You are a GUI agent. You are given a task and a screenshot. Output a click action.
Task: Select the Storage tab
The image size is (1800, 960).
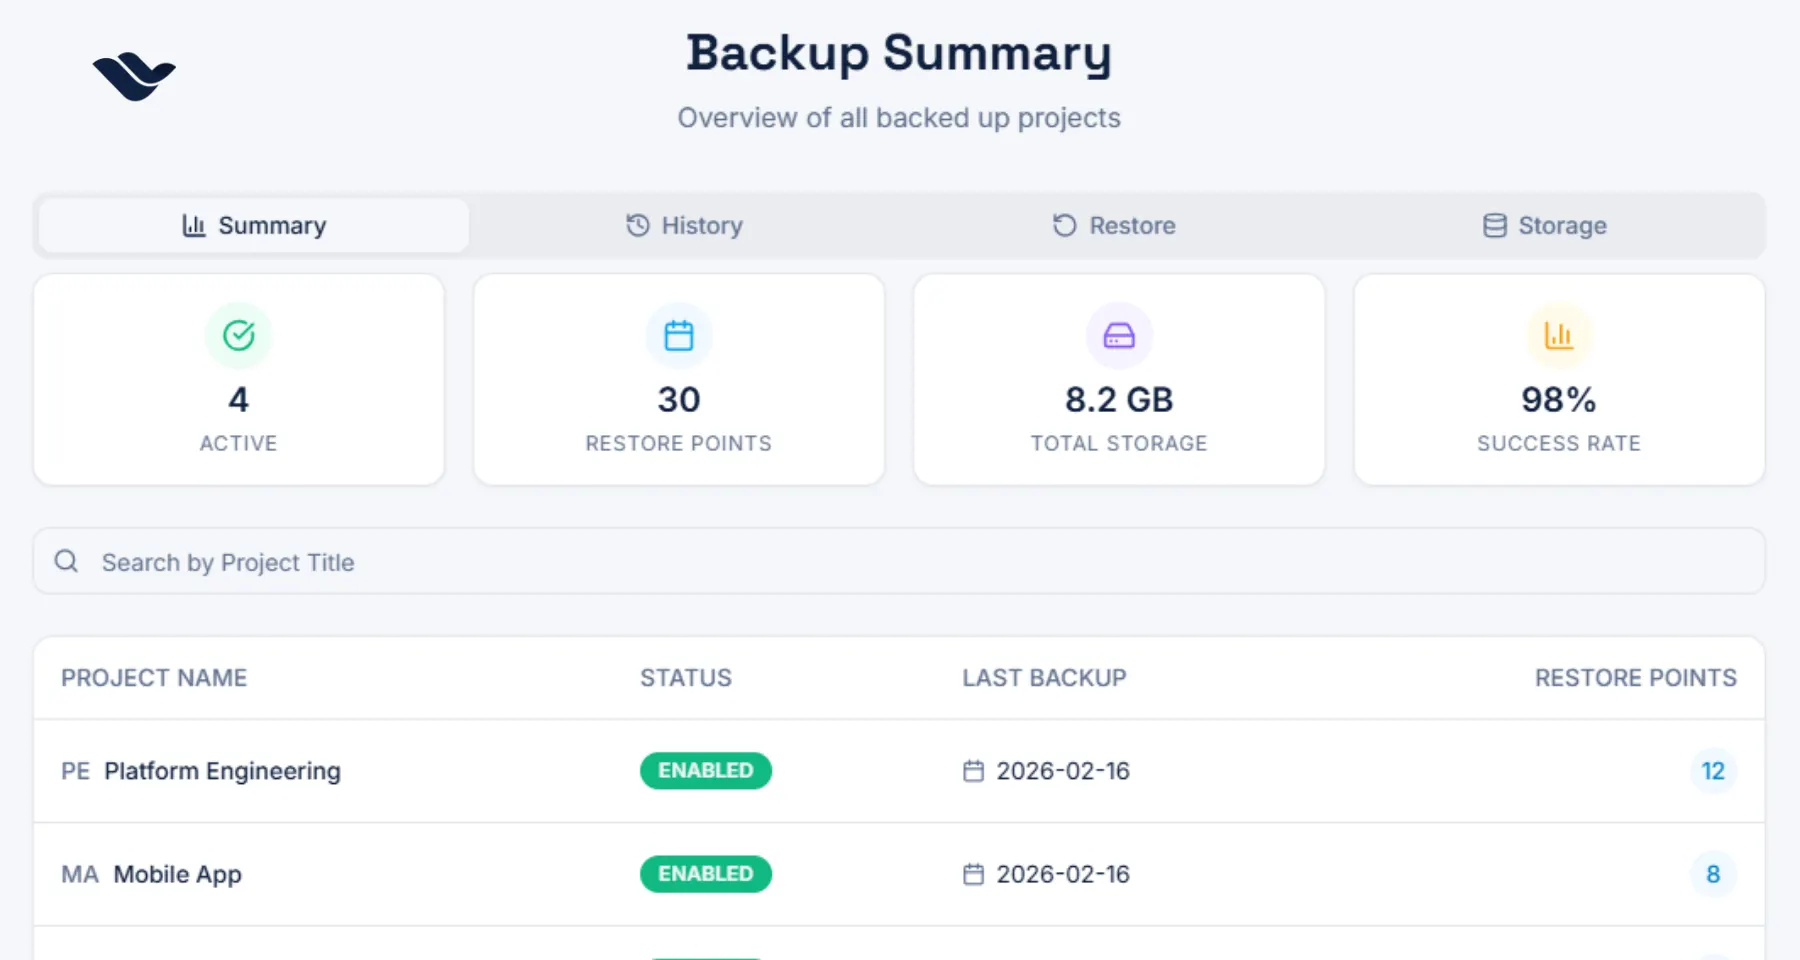click(1545, 226)
